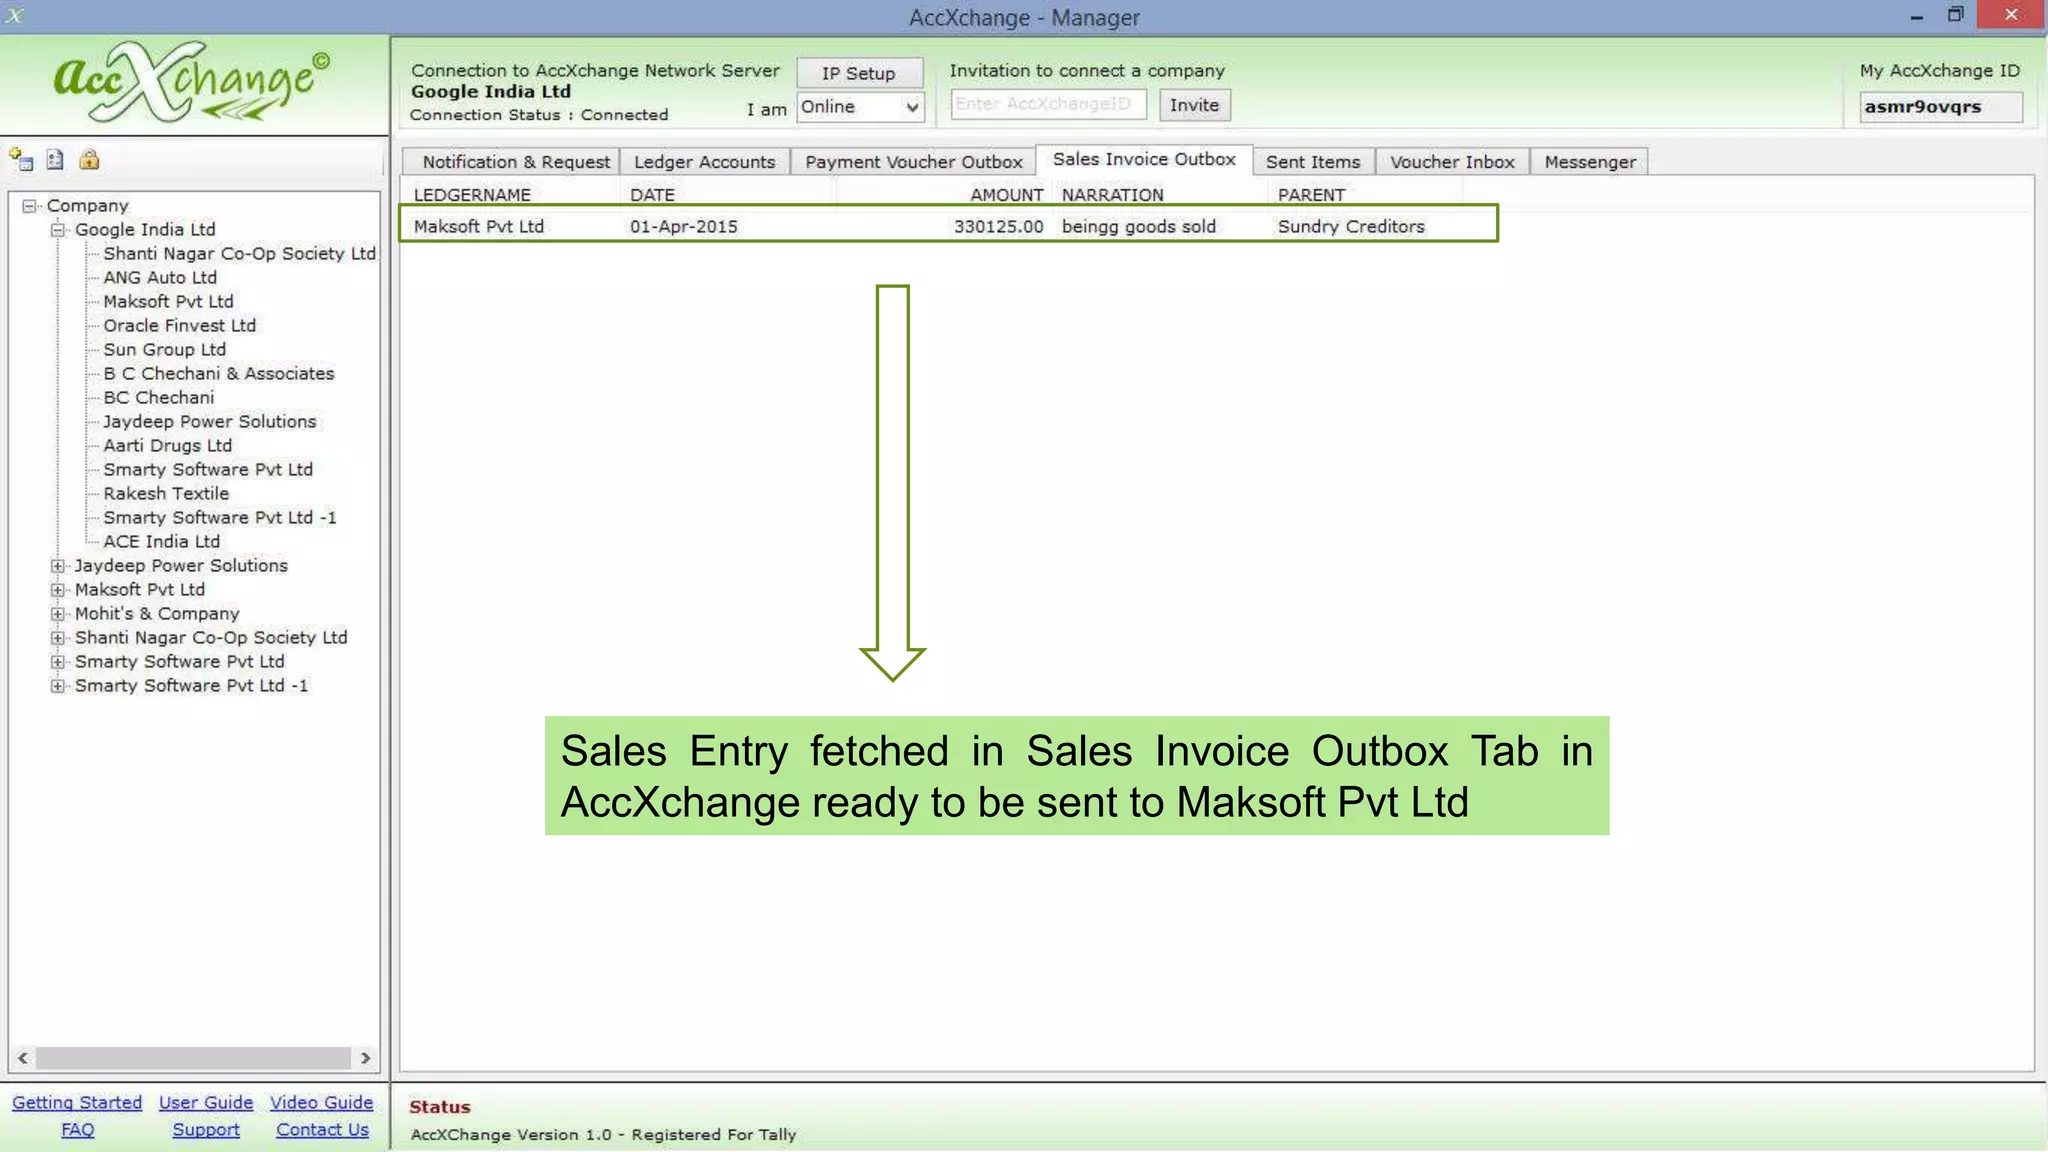
Task: Restore down the Manager window
Action: (x=1955, y=15)
